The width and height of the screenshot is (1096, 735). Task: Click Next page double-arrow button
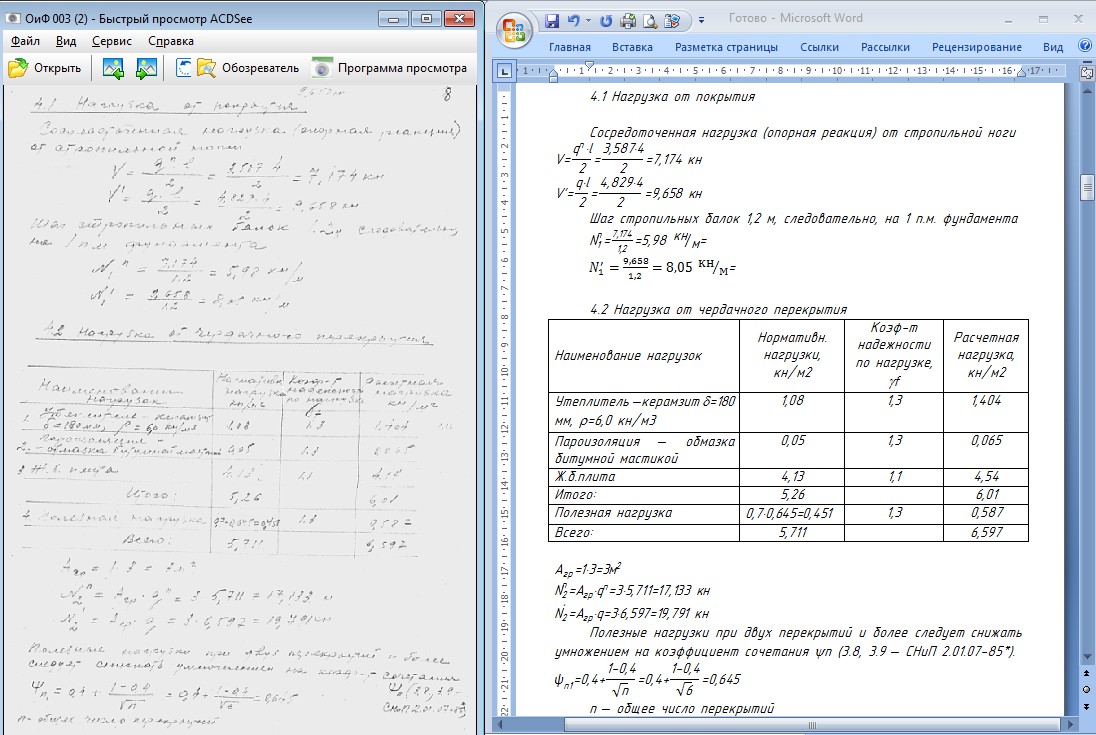1087,706
